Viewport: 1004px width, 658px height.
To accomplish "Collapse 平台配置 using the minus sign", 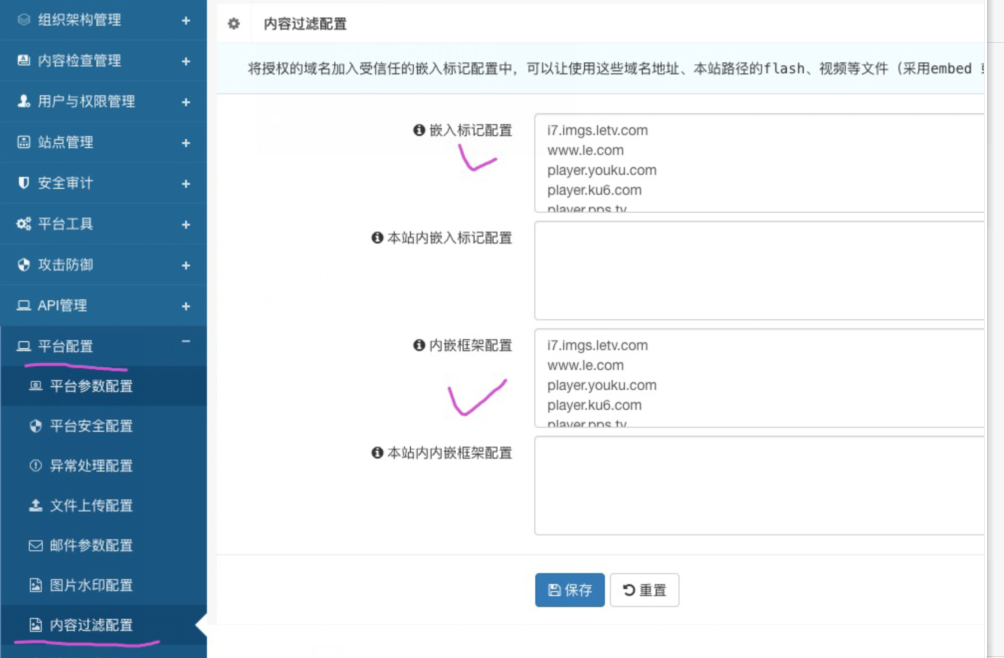I will tap(186, 342).
